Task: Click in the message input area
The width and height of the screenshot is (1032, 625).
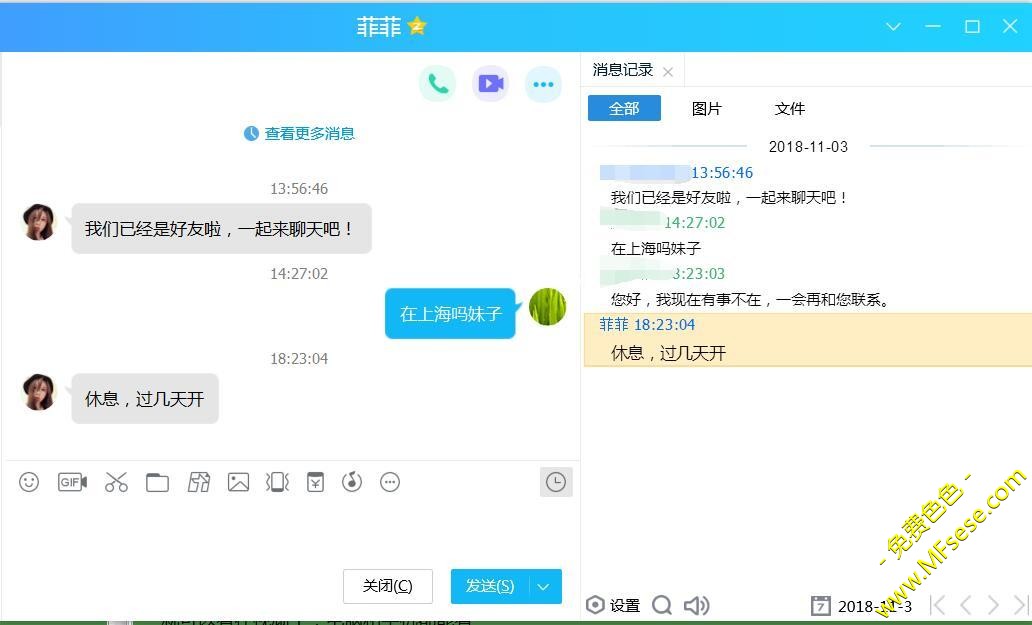Action: pos(290,532)
